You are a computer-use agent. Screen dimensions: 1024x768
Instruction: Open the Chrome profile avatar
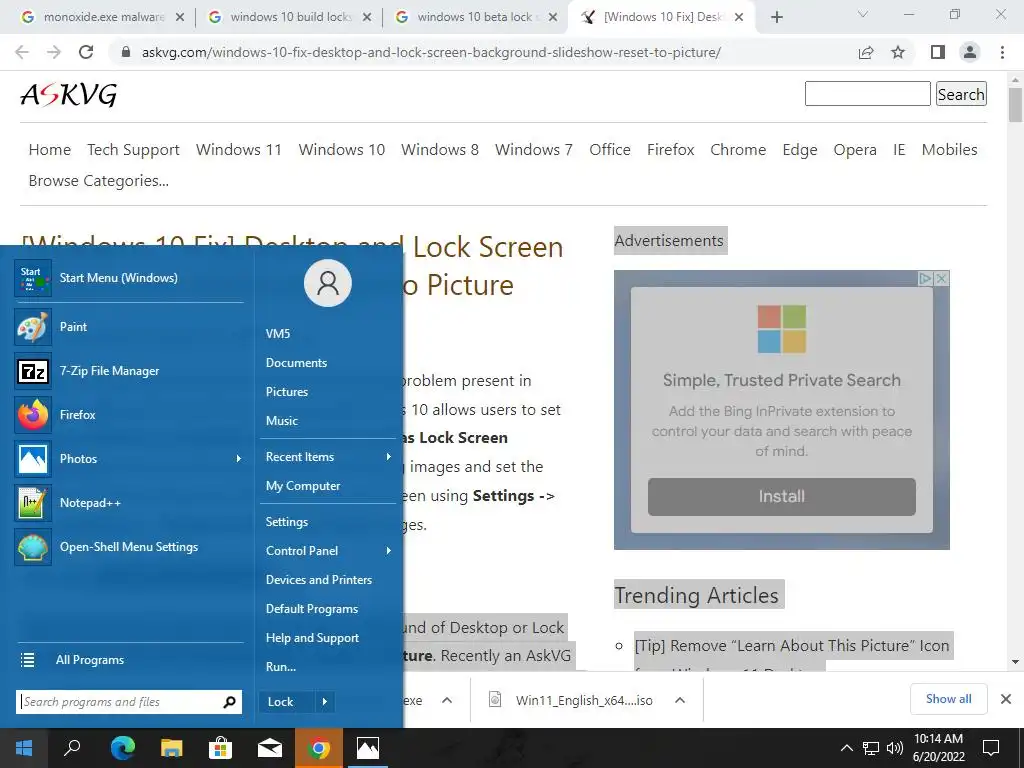pos(970,52)
